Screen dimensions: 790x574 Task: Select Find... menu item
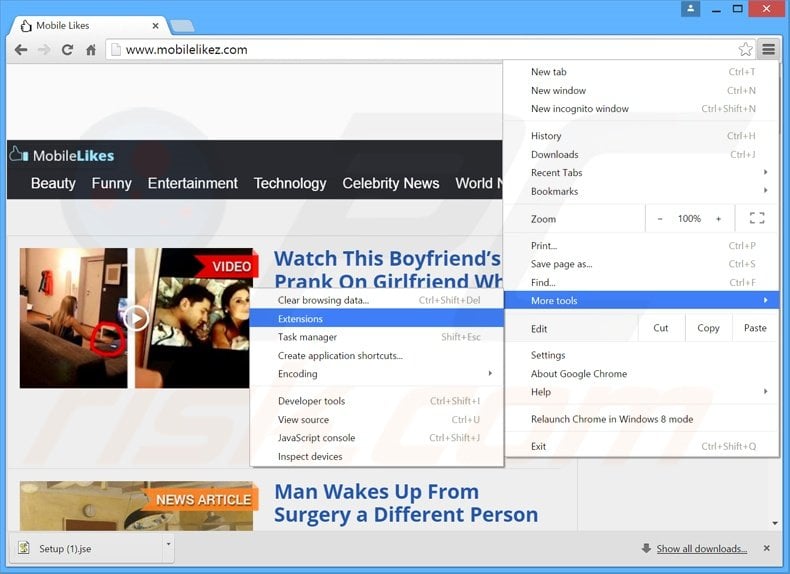click(x=641, y=283)
